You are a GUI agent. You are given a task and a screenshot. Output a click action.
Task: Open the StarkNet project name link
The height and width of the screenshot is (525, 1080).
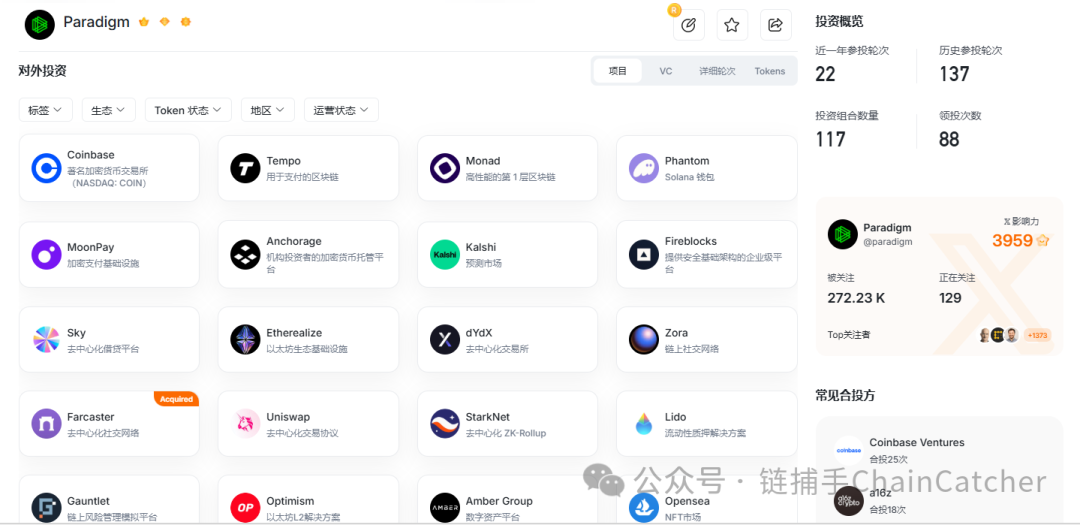tap(488, 417)
